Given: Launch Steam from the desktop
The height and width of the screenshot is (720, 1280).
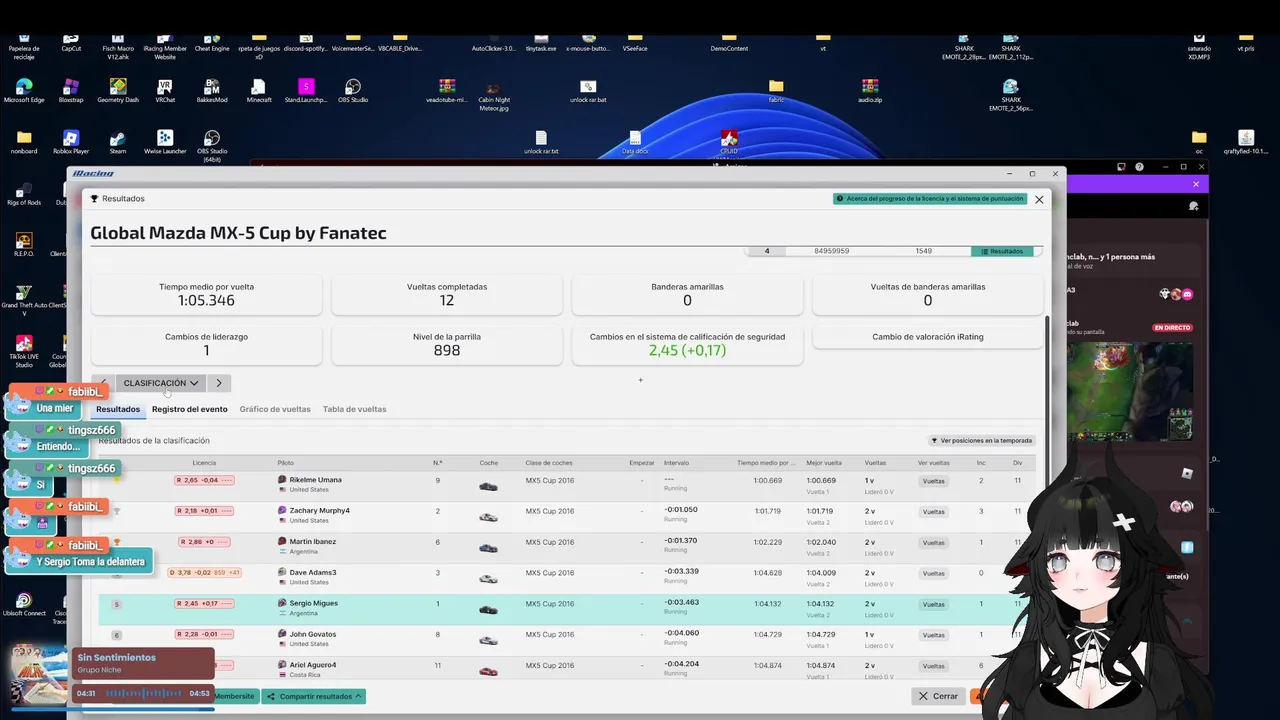Looking at the screenshot, I should point(118,142).
